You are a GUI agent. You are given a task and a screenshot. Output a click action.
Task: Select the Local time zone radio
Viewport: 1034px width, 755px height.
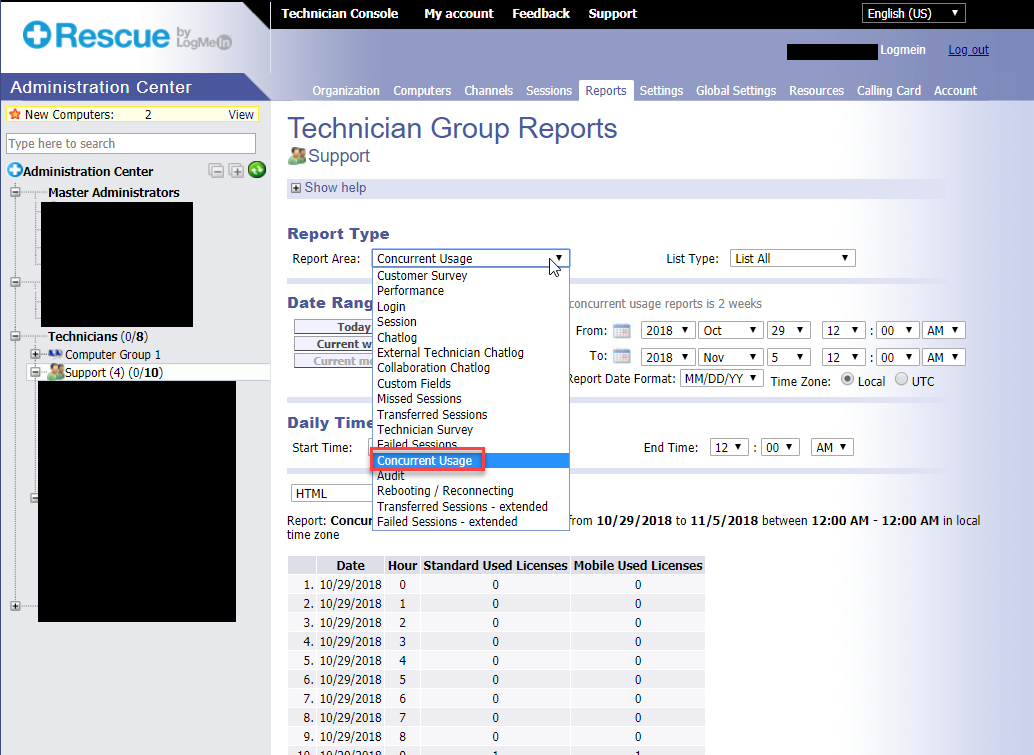[x=847, y=379]
